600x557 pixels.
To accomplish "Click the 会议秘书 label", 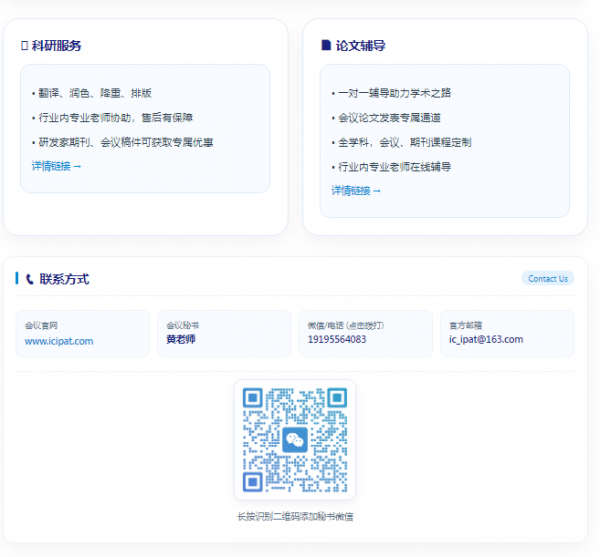I will [x=183, y=326].
